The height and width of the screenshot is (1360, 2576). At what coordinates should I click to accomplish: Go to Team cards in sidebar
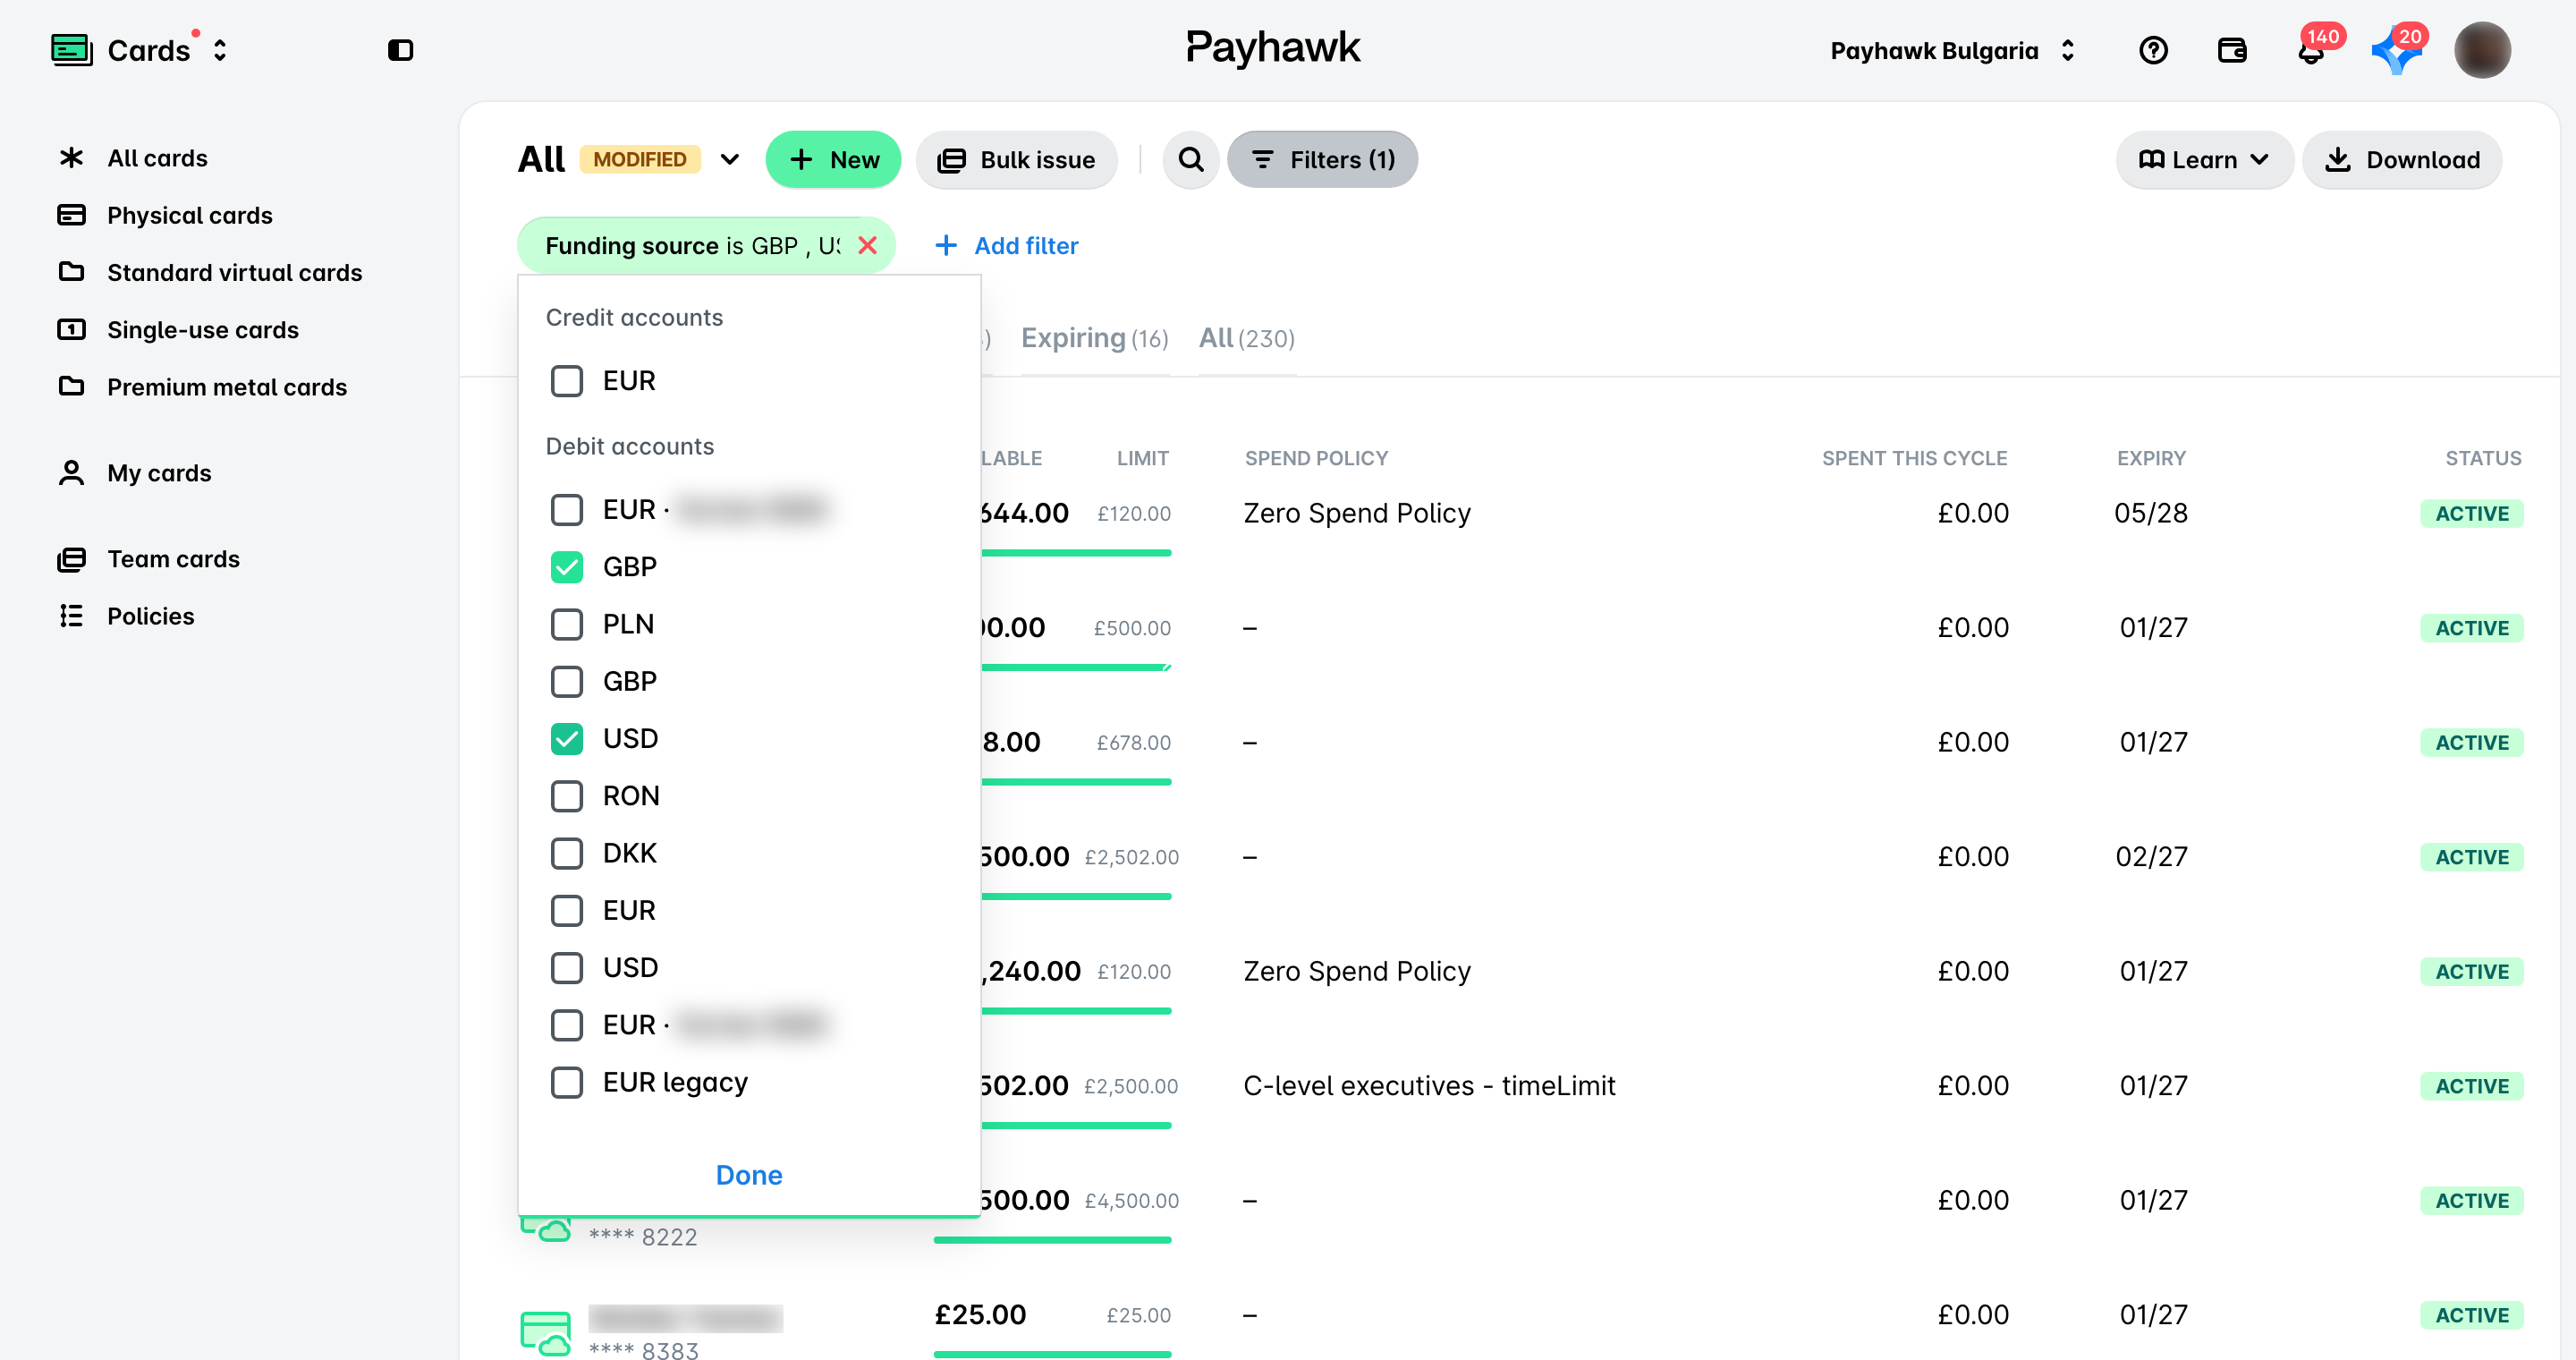(x=173, y=558)
